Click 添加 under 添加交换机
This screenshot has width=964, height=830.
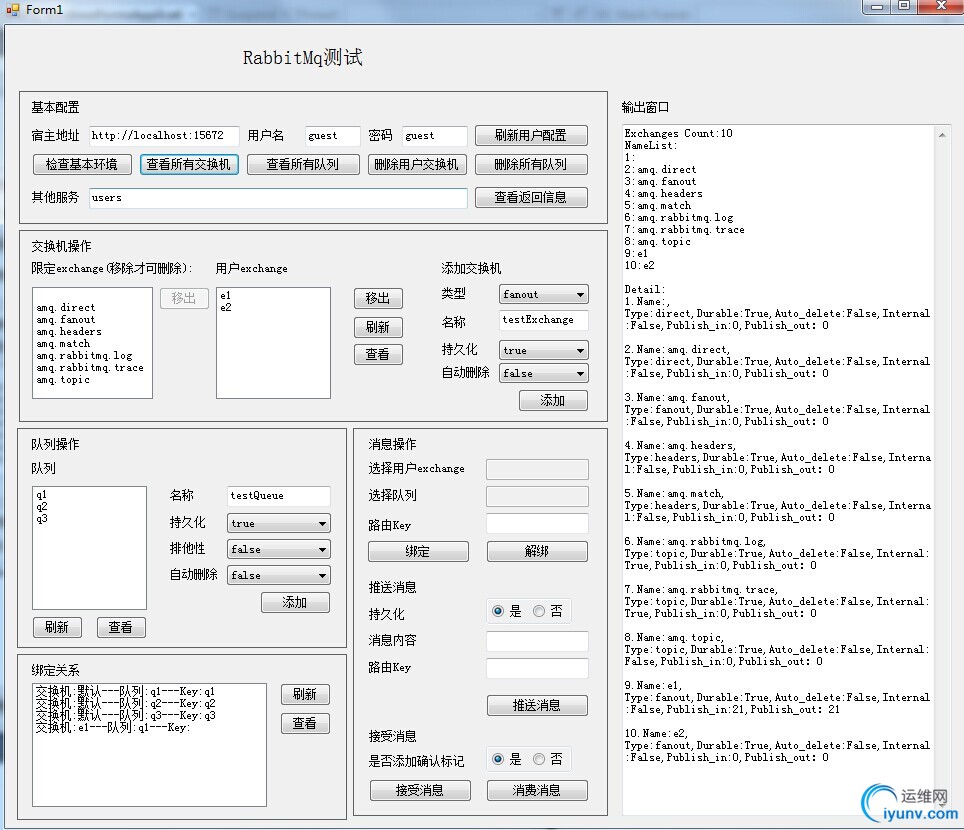pyautogui.click(x=553, y=400)
